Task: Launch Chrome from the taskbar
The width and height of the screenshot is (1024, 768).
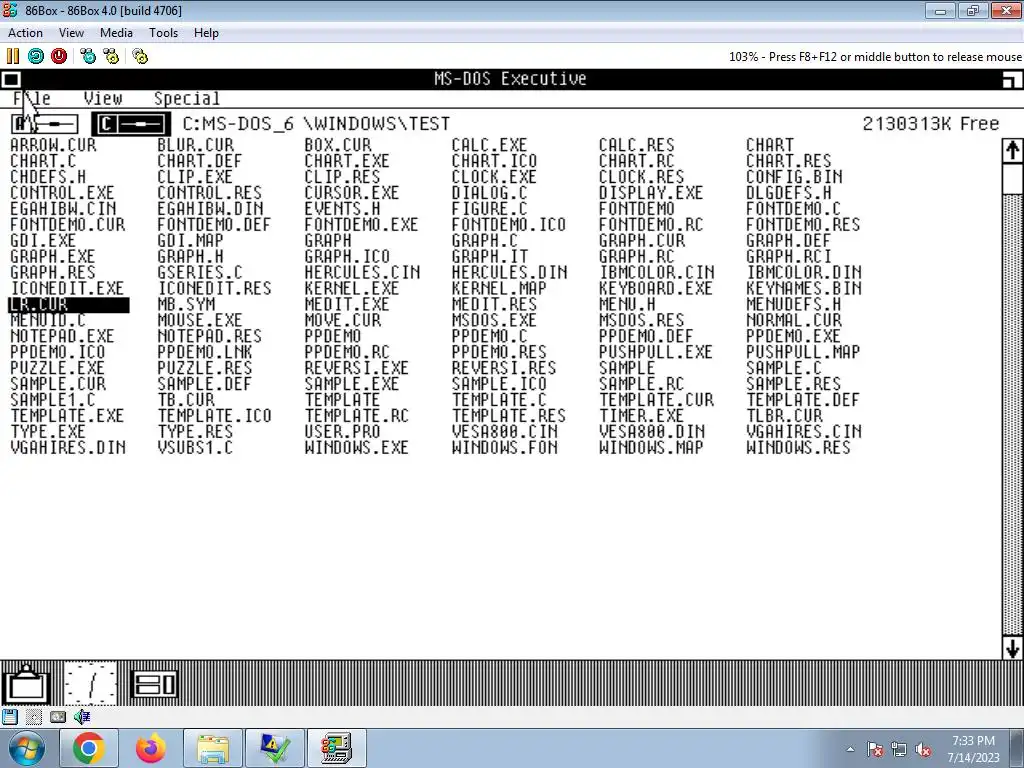Action: point(89,748)
